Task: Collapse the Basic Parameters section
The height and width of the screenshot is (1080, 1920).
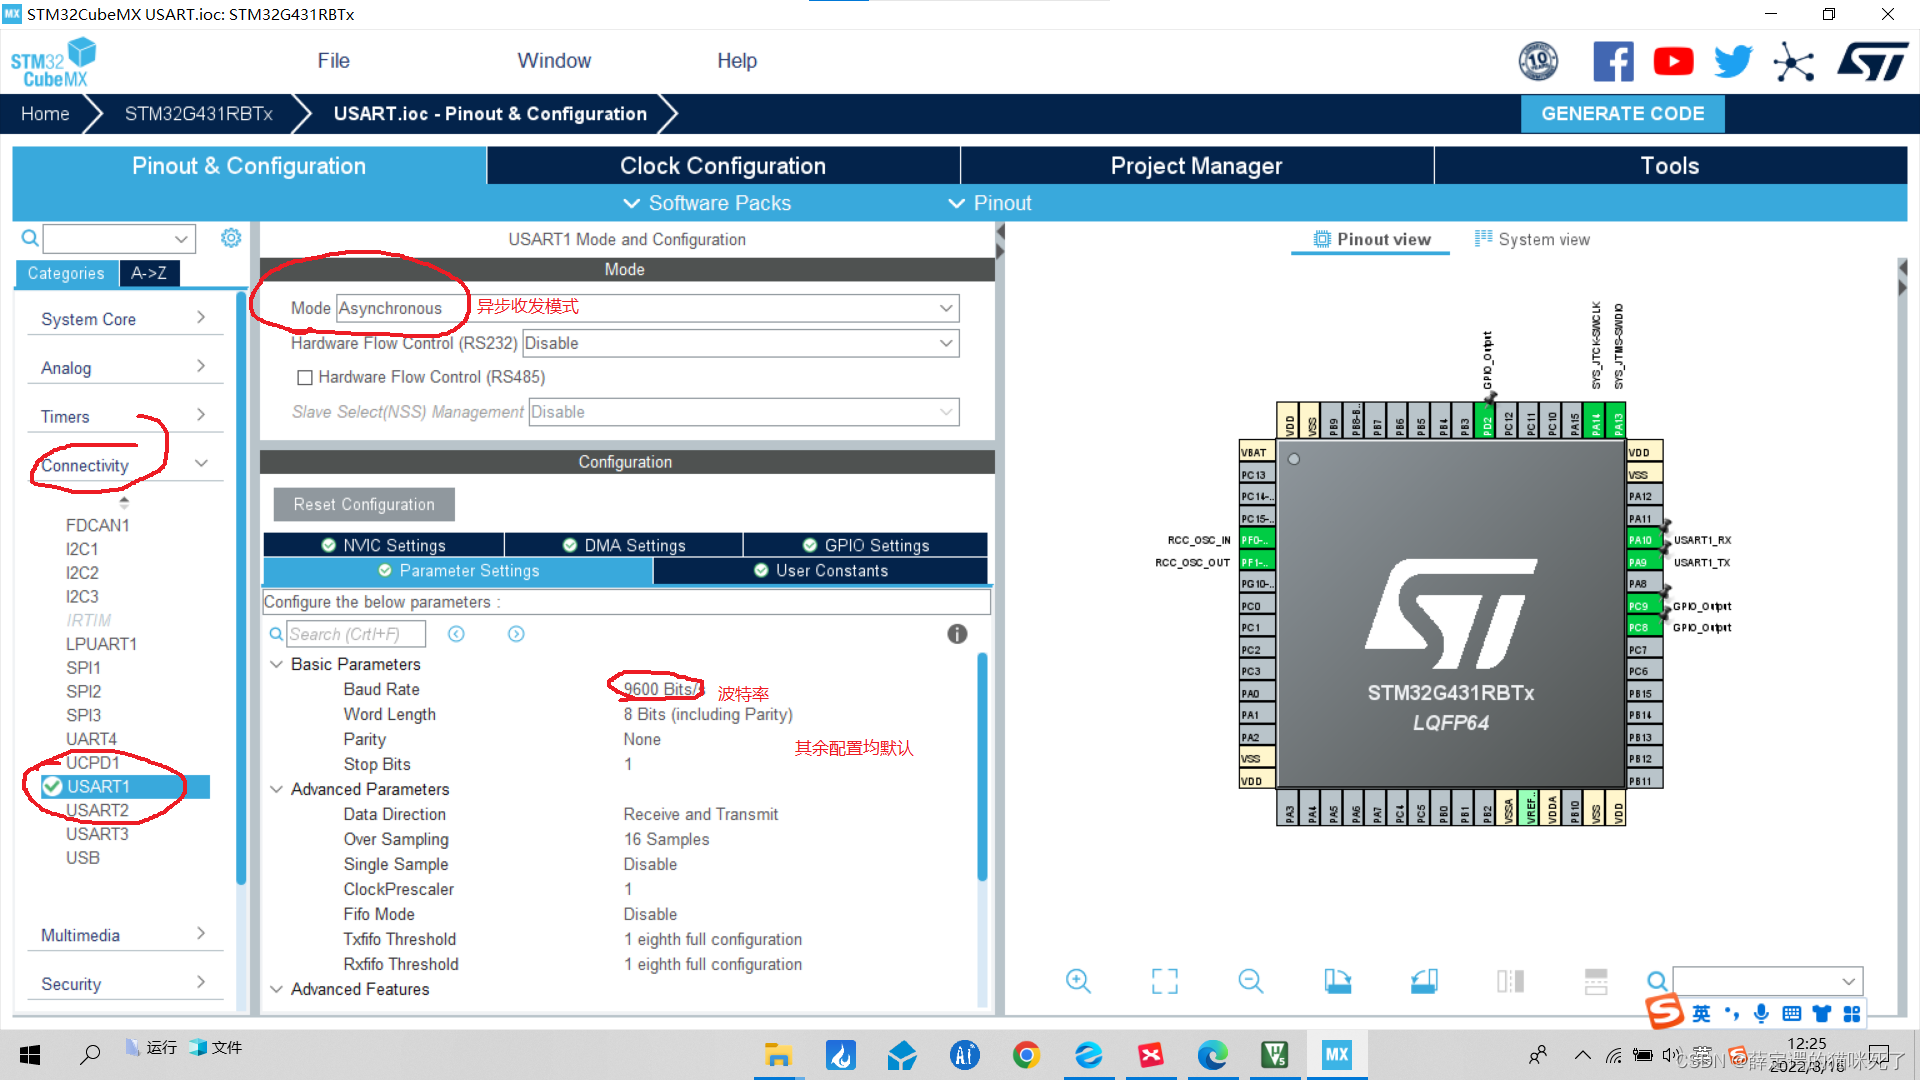Action: 277,663
